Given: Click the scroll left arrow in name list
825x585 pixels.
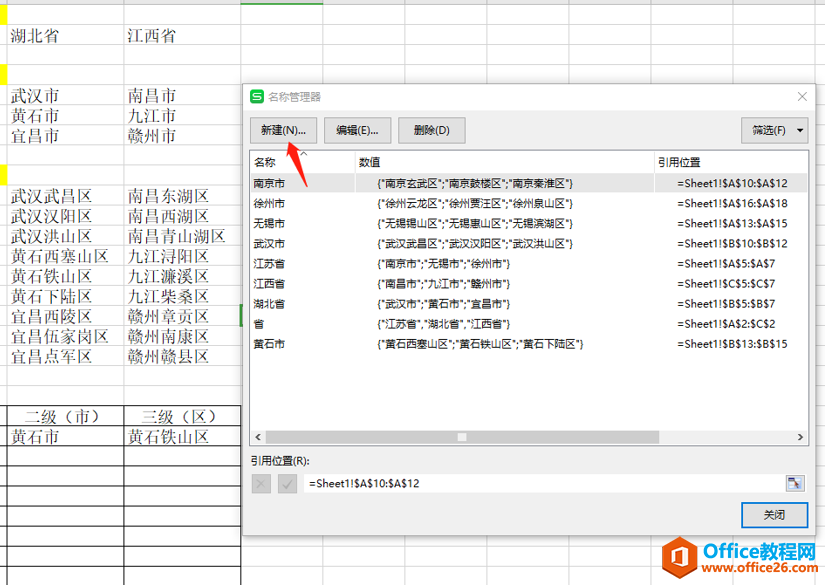Looking at the screenshot, I should [x=258, y=437].
